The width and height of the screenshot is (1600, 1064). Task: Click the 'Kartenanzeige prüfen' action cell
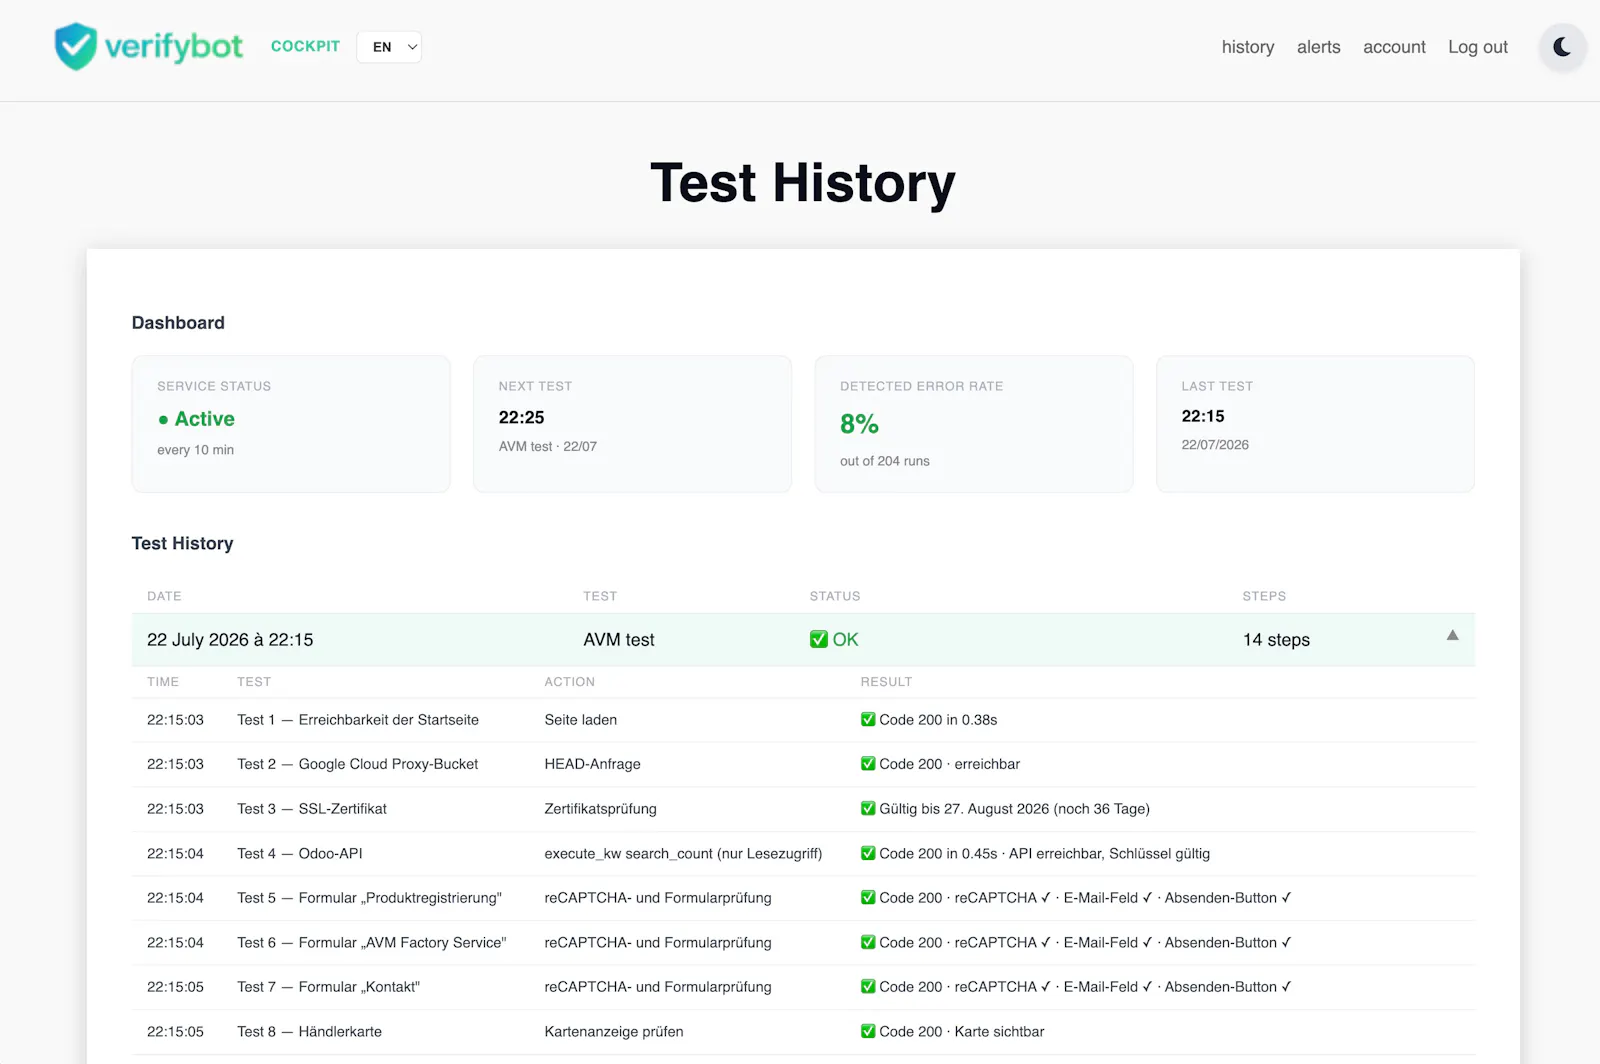pos(614,1032)
